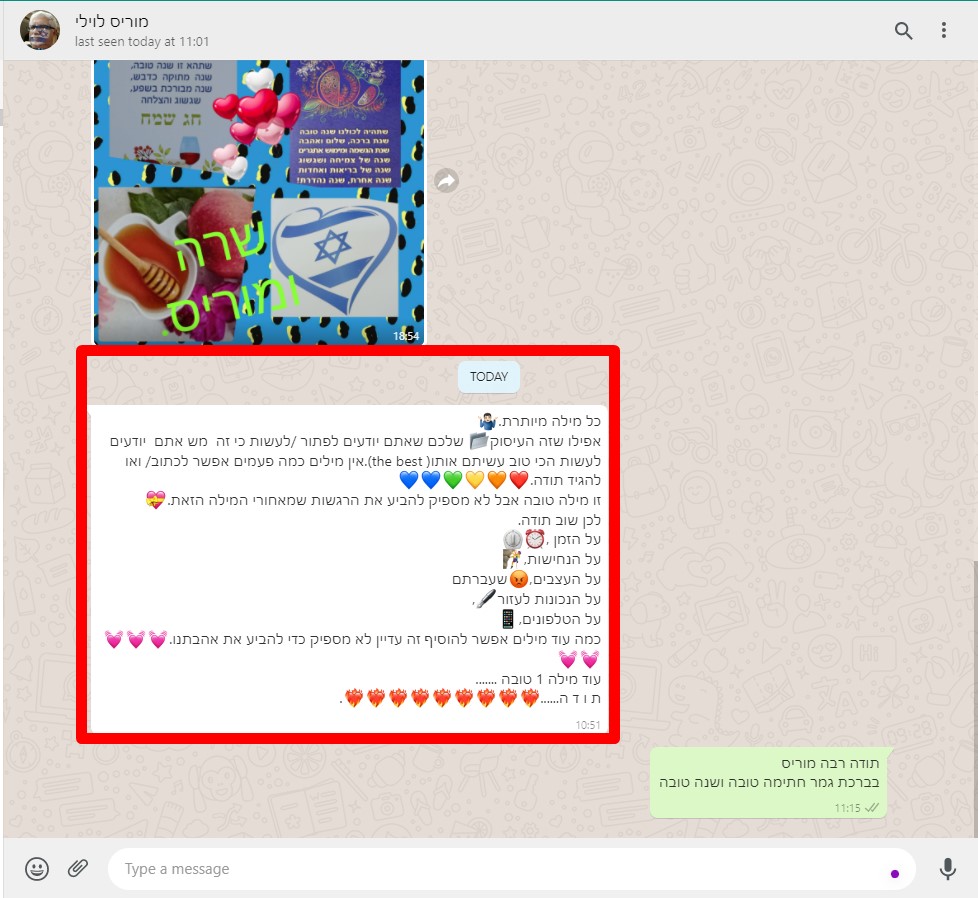
Task: Click the paperclip attach icon
Action: [78, 868]
